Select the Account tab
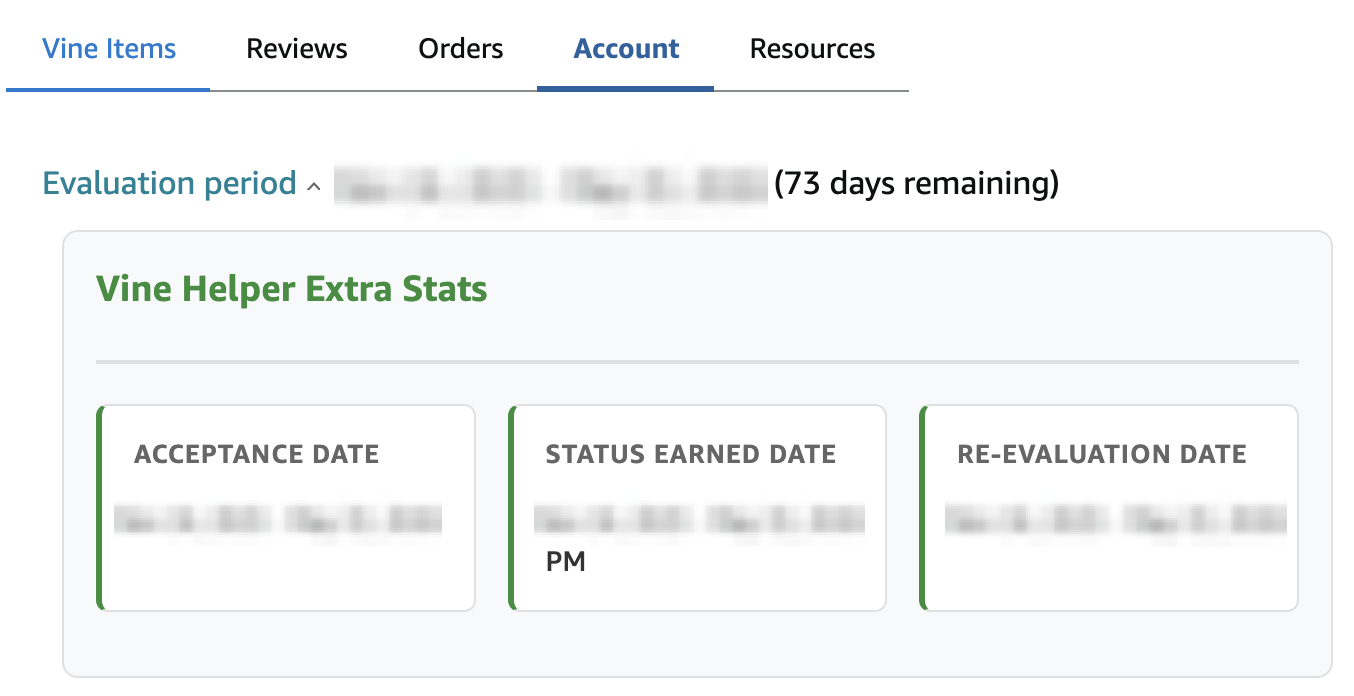This screenshot has width=1354, height=696. 626,49
